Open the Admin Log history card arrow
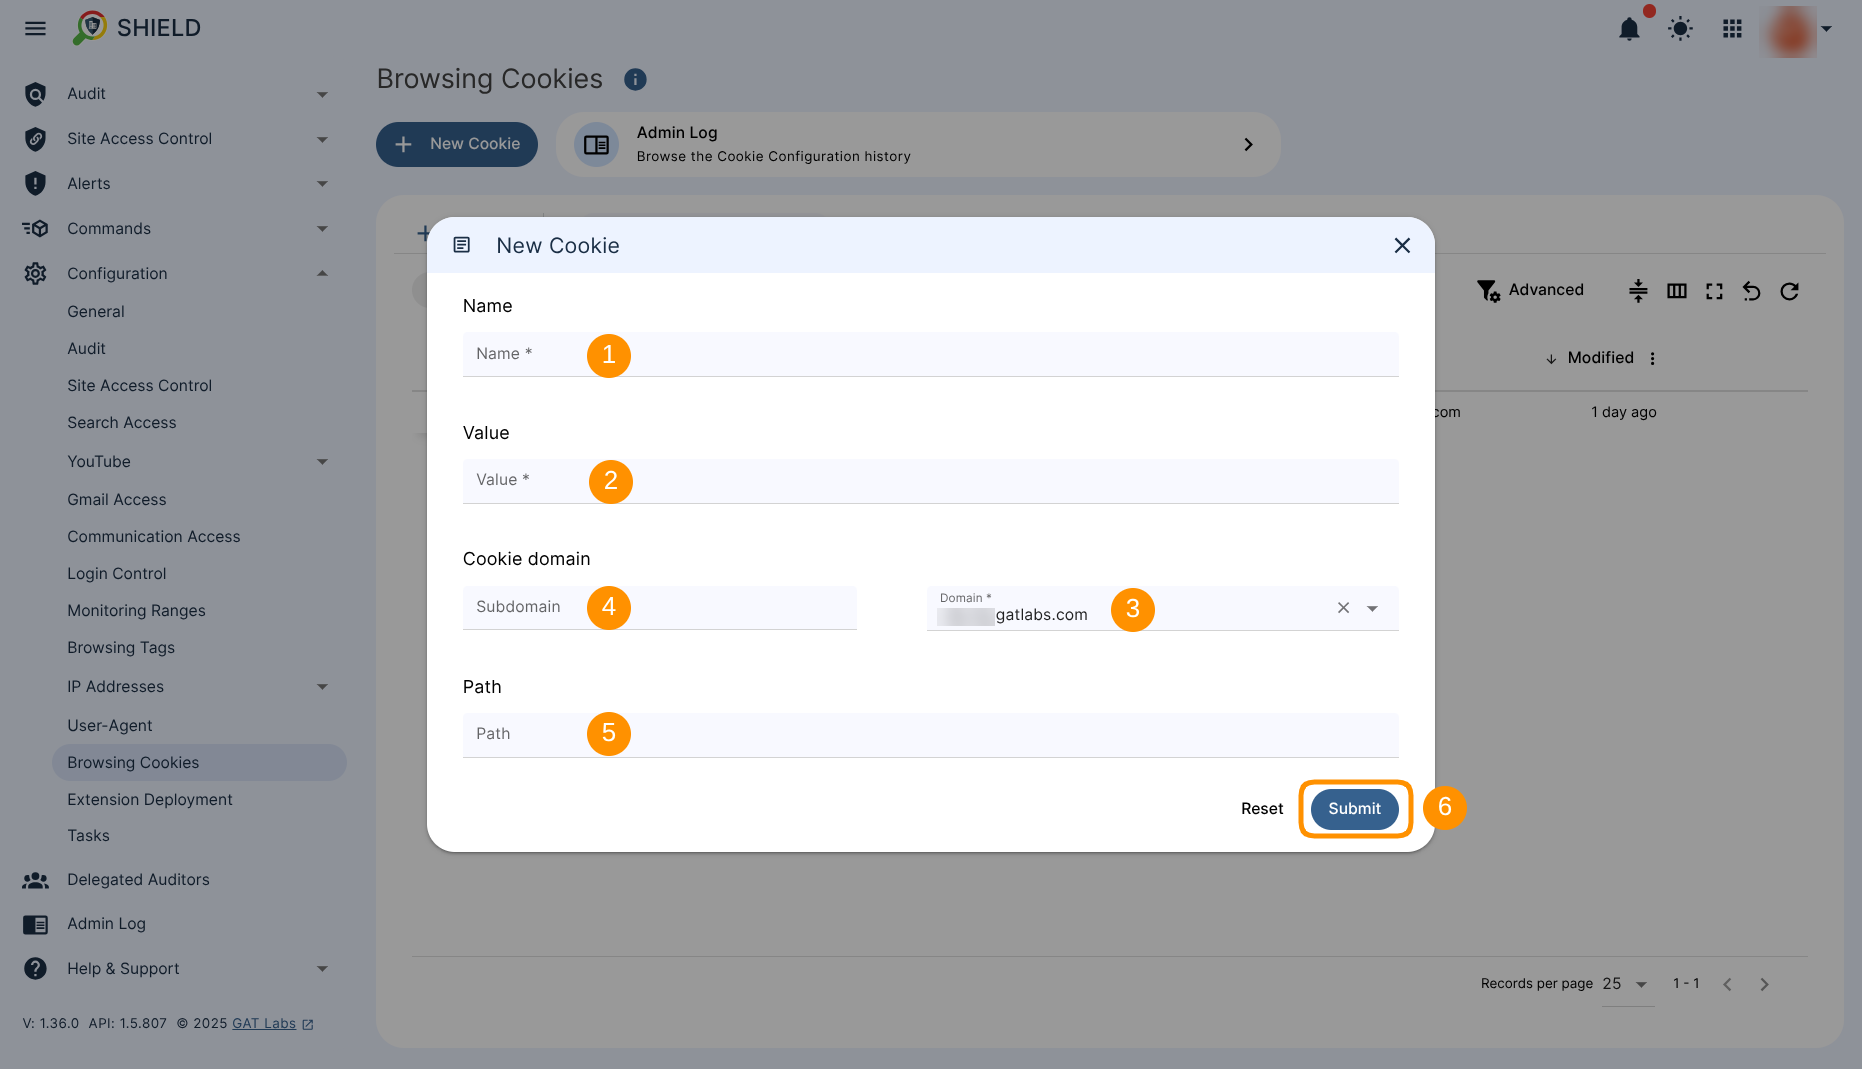This screenshot has width=1862, height=1069. click(x=1247, y=145)
